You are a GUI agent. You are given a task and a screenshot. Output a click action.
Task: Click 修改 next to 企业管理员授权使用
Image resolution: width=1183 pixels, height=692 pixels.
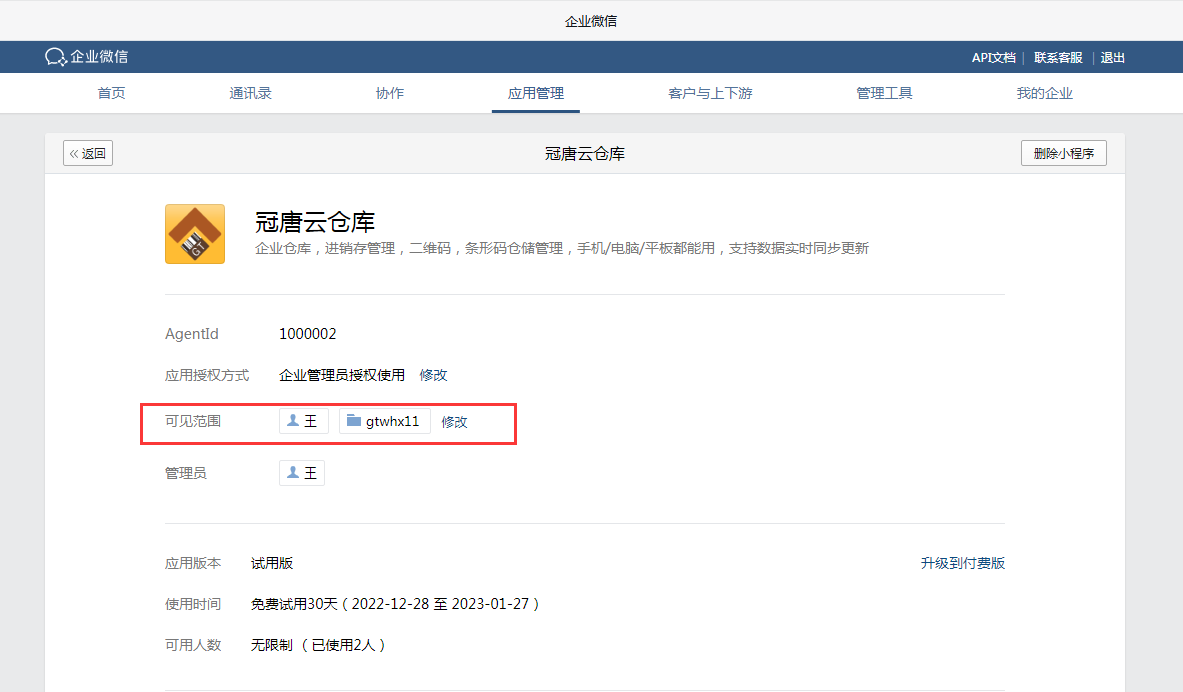pos(433,375)
